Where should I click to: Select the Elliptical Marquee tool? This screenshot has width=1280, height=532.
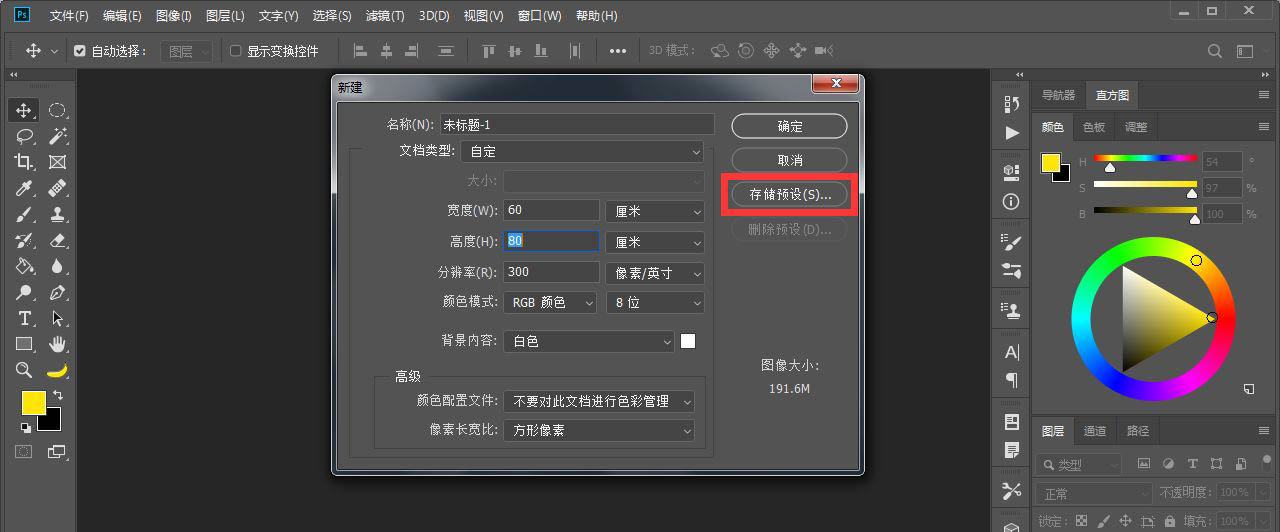click(57, 110)
